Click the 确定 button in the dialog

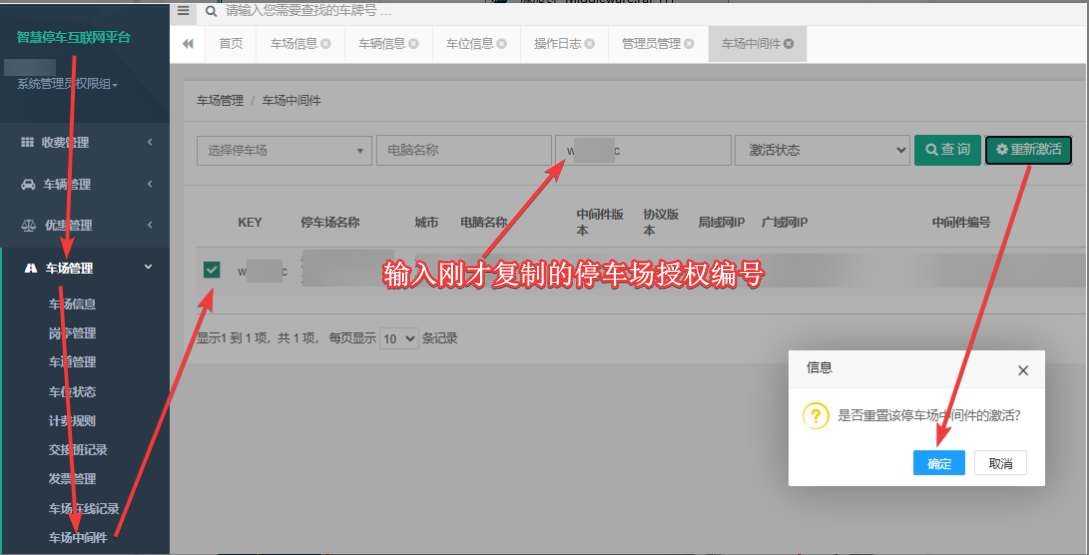(x=939, y=463)
